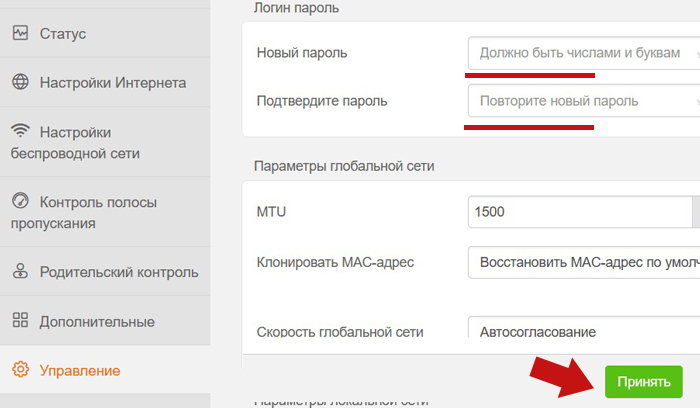Screen dimensions: 700x408
Task: Click the gauge icon for Контроль полосы пропускания
Action: [20, 202]
